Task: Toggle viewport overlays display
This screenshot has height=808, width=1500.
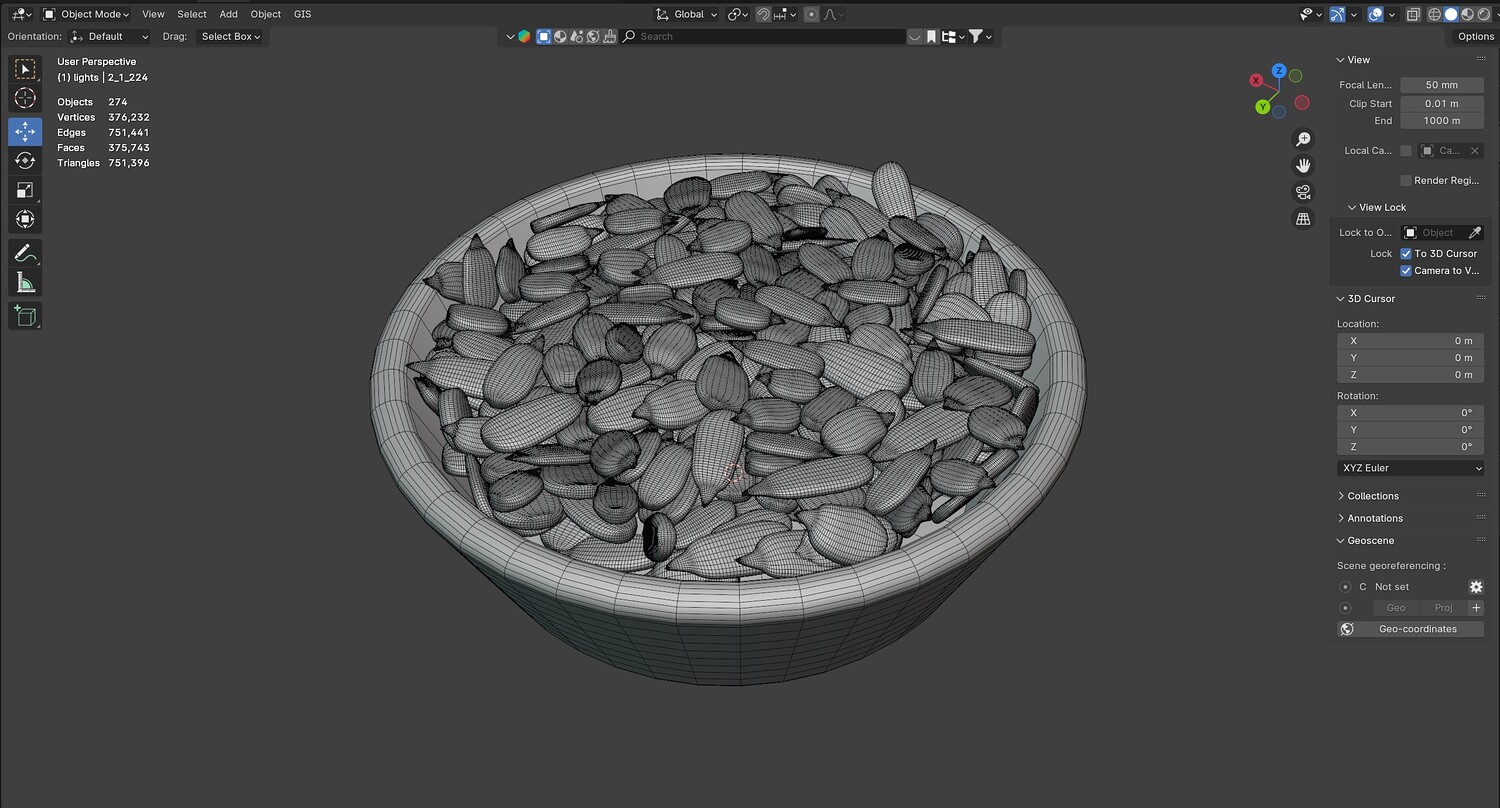Action: (x=1376, y=14)
